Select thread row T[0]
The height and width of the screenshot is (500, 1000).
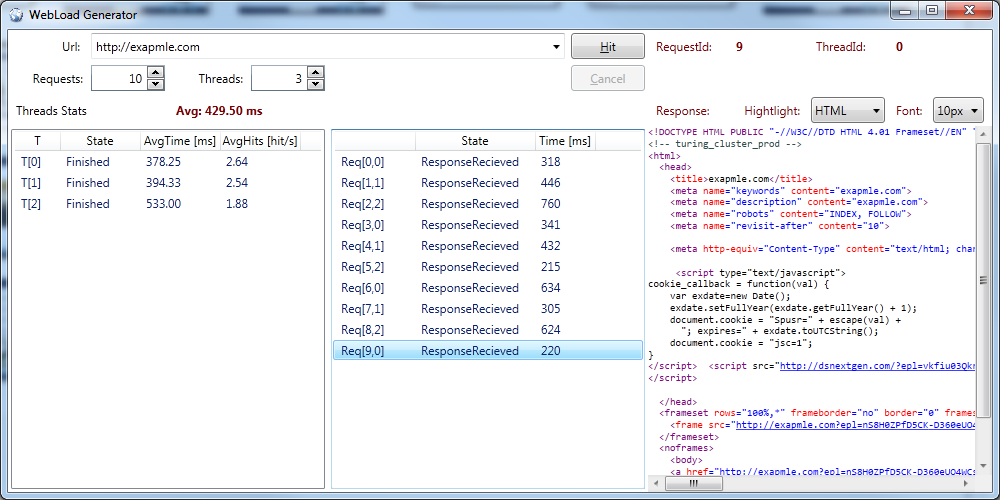tap(168, 162)
